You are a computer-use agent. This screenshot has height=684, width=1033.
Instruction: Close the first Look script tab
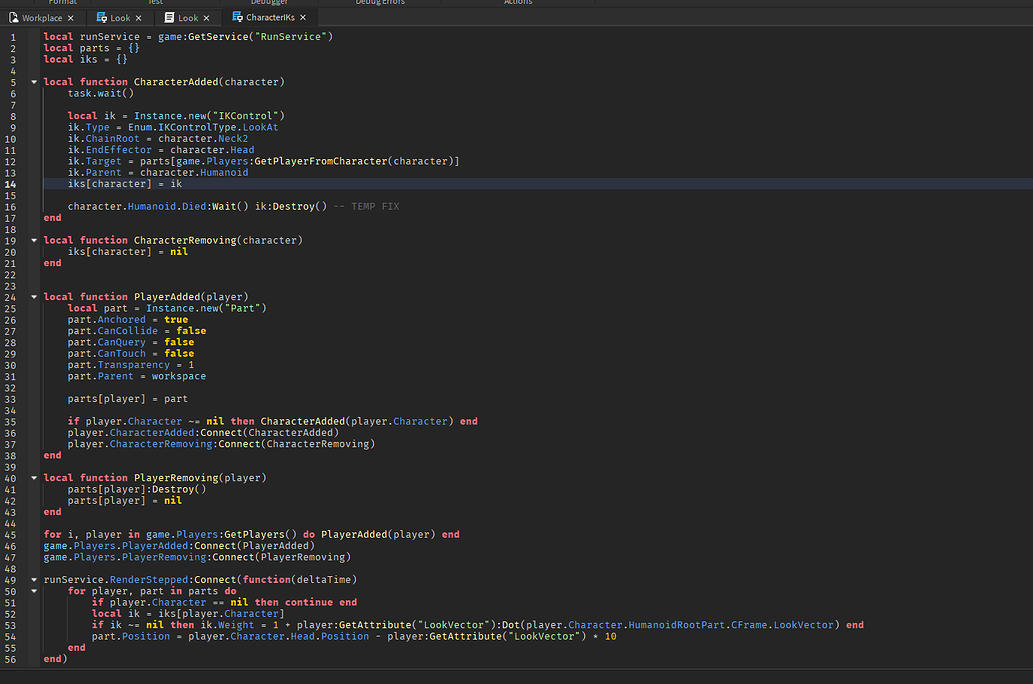pos(139,17)
